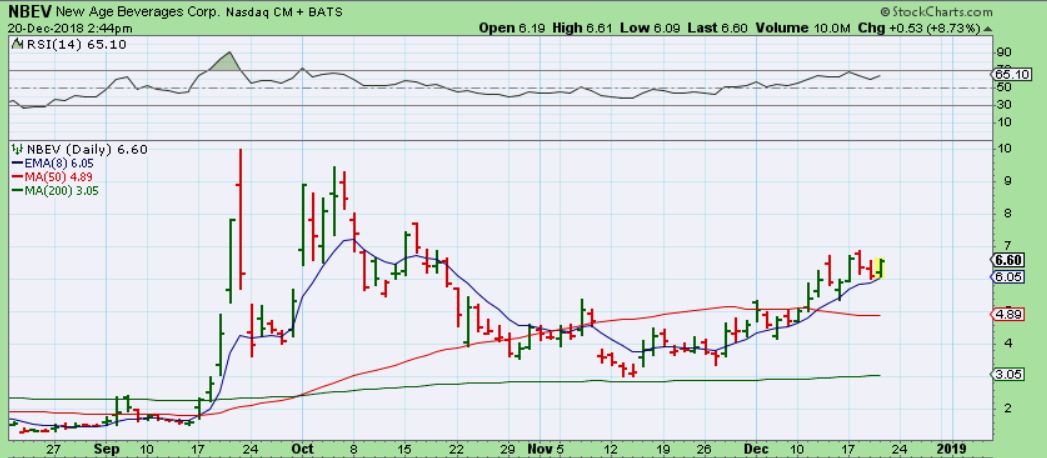Image resolution: width=1047 pixels, height=458 pixels.
Task: Click the MA(200) 3.05 legend entry
Action: (x=56, y=191)
